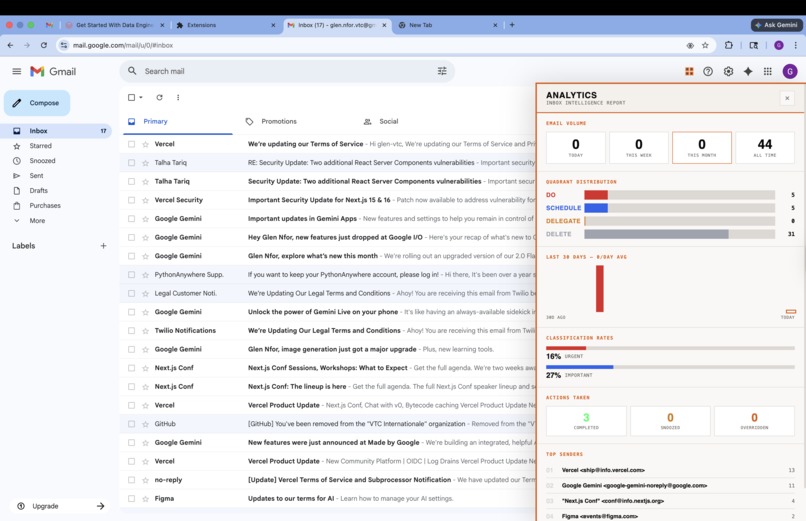Switch to the Social tab
Screen dimensions: 806x521
(x=388, y=121)
